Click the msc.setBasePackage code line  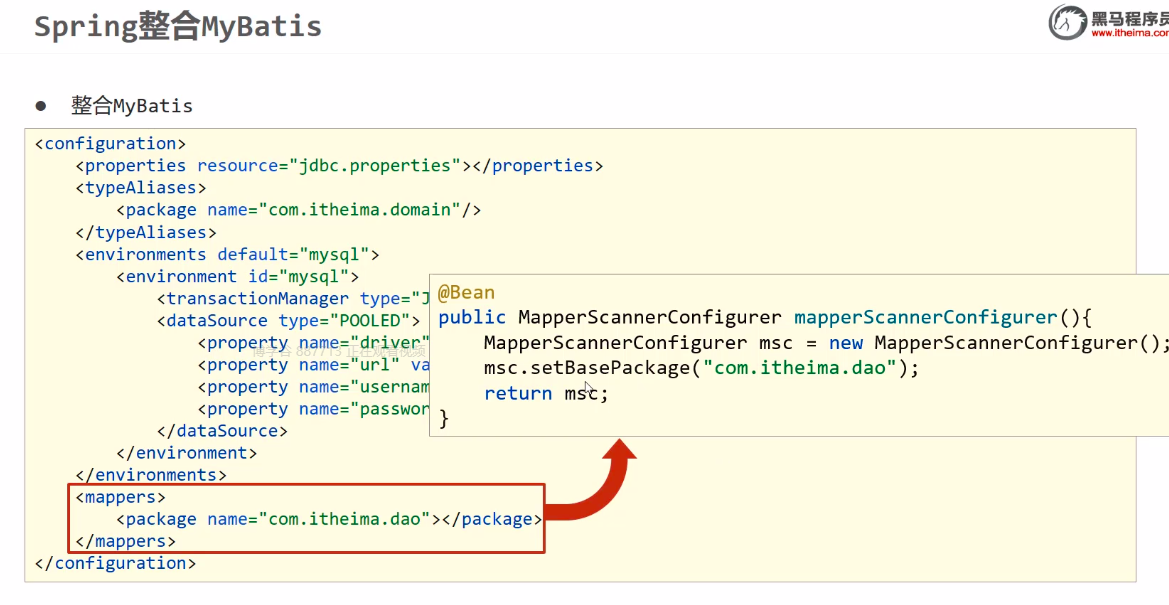700,368
